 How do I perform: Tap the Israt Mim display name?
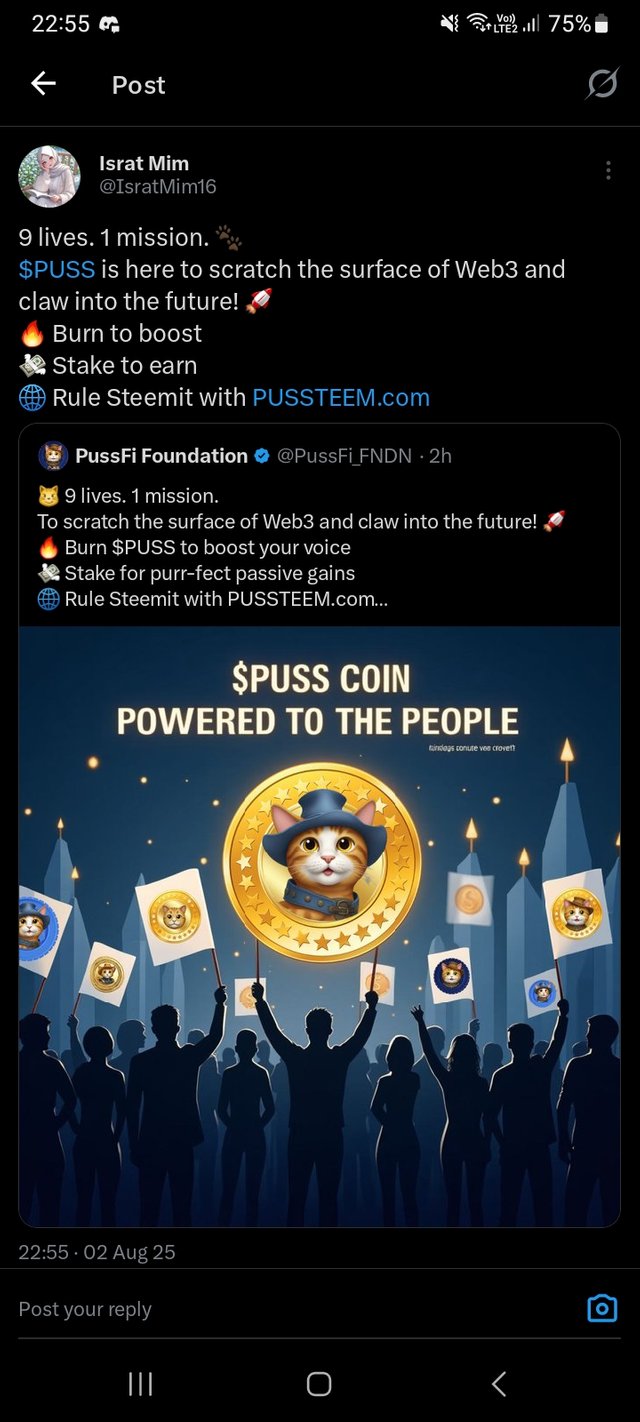144,163
